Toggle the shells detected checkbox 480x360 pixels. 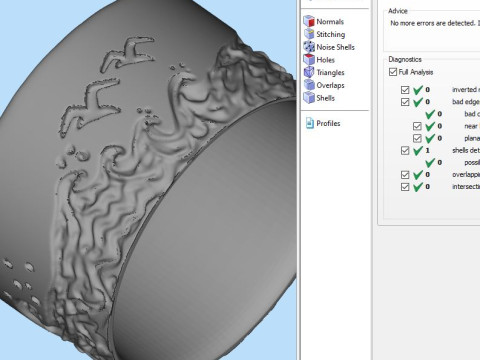(x=405, y=150)
